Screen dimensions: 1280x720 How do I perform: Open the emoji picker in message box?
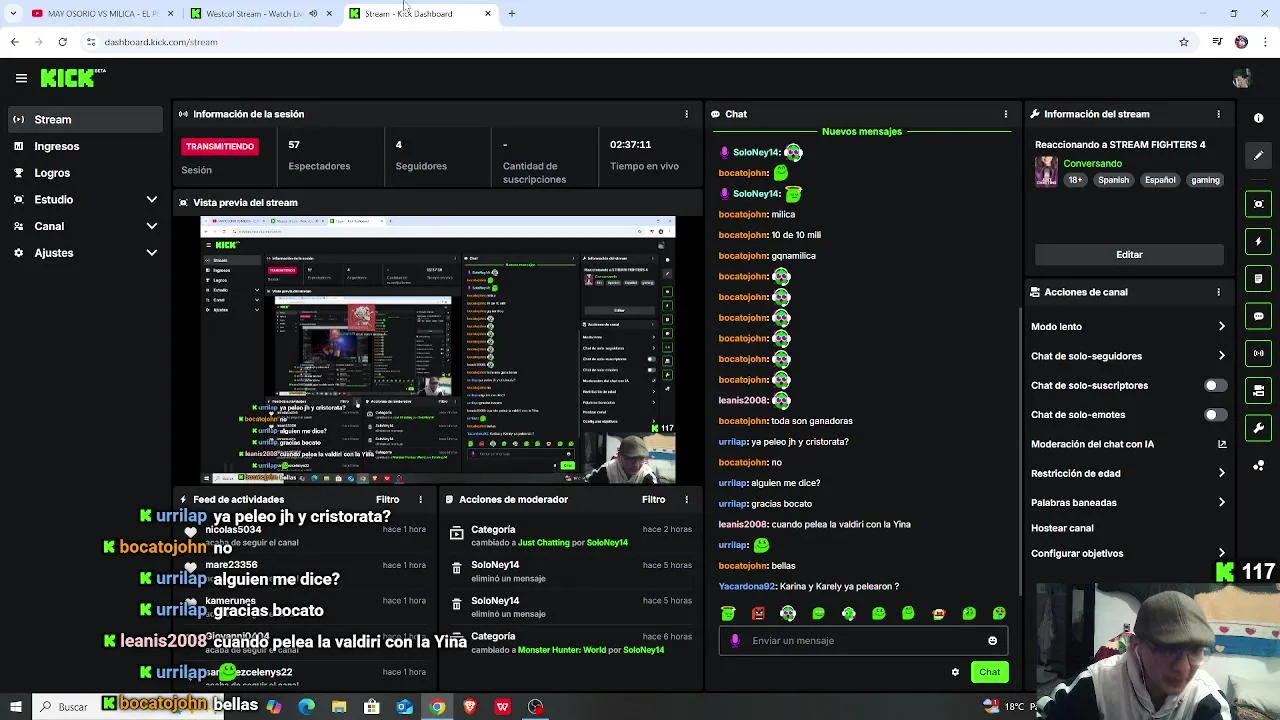(x=992, y=641)
